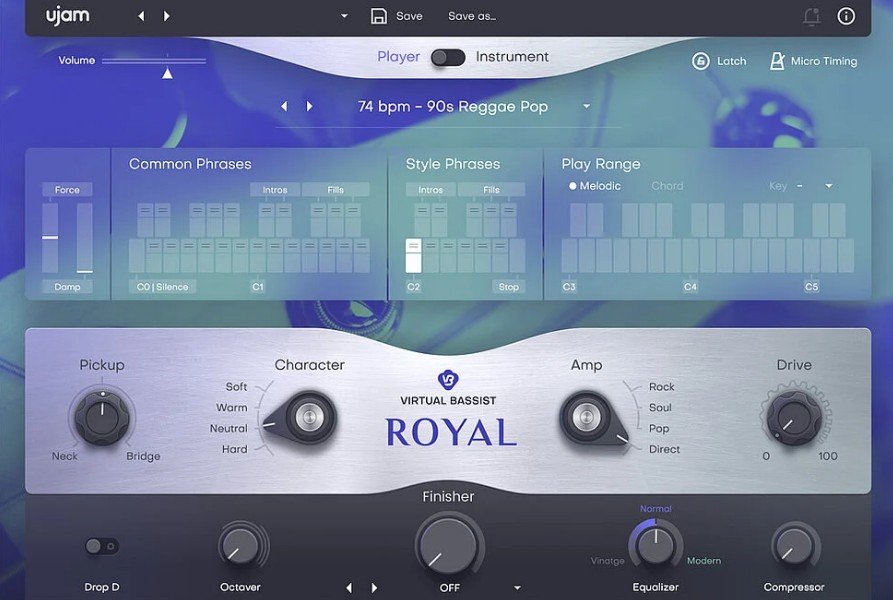The width and height of the screenshot is (893, 600).
Task: Click Save as… button
Action: (x=472, y=17)
